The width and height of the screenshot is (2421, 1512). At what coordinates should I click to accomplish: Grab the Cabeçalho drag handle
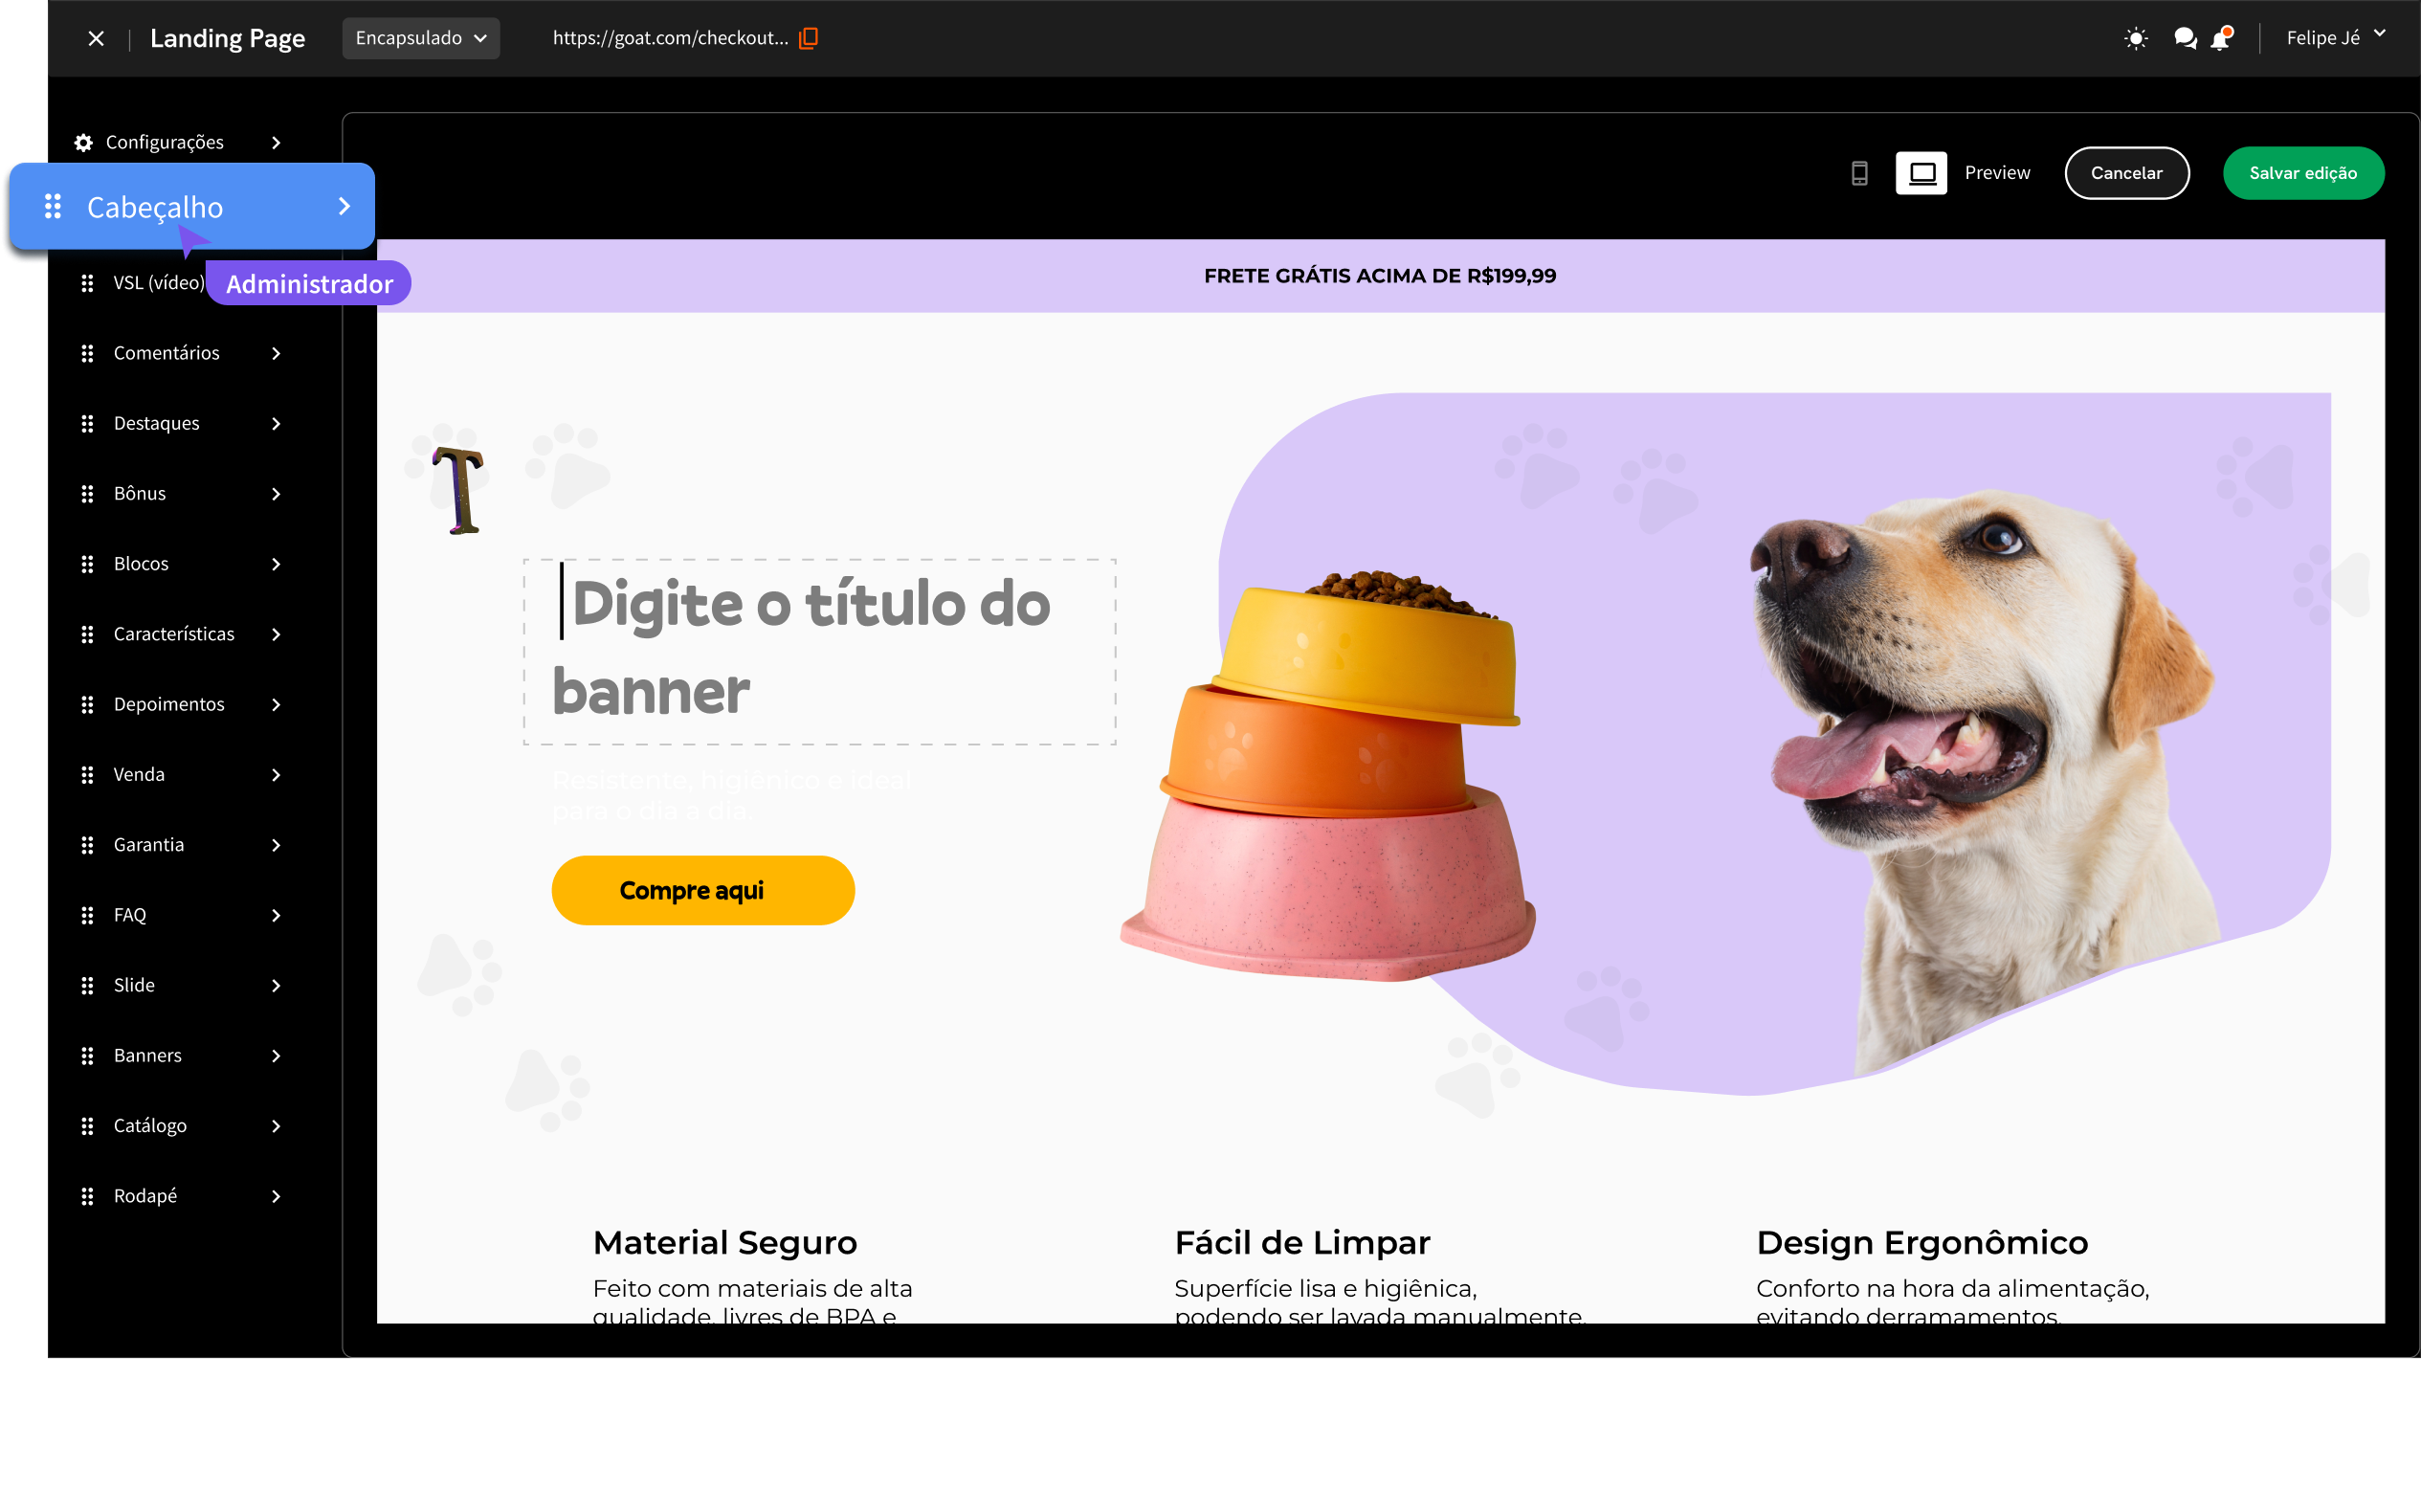53,206
